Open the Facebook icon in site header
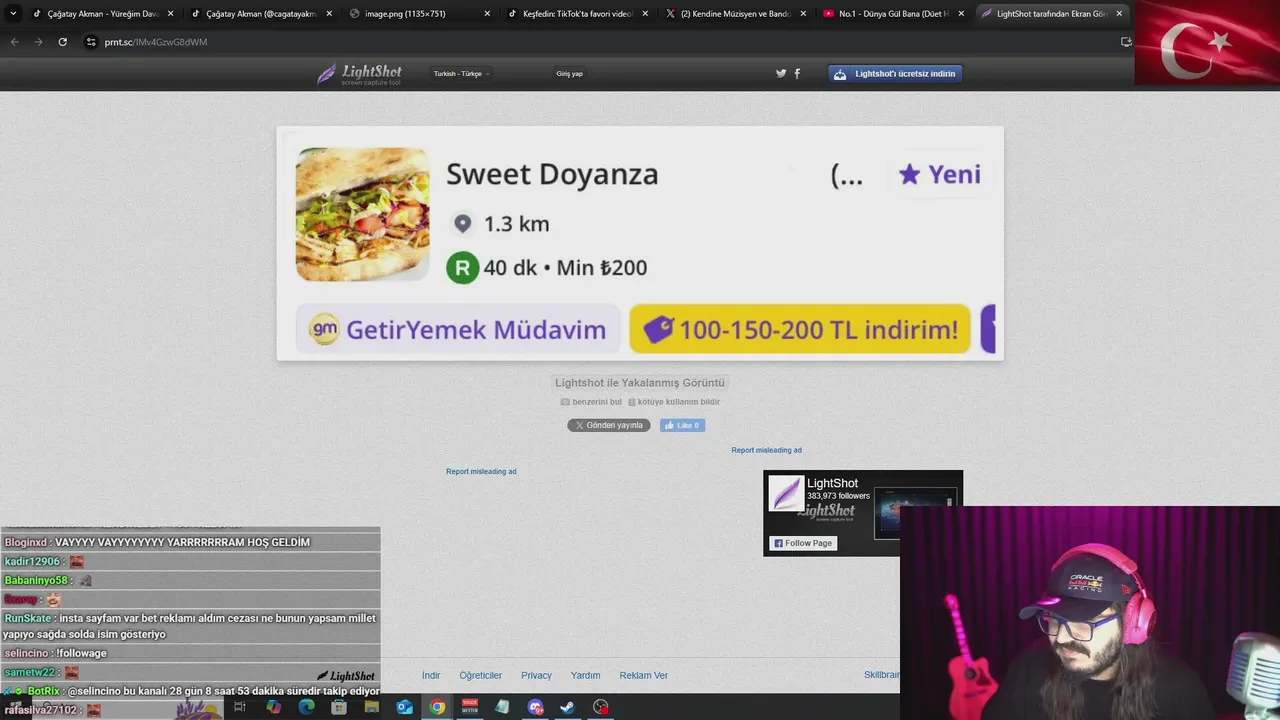The height and width of the screenshot is (720, 1280). coord(797,73)
